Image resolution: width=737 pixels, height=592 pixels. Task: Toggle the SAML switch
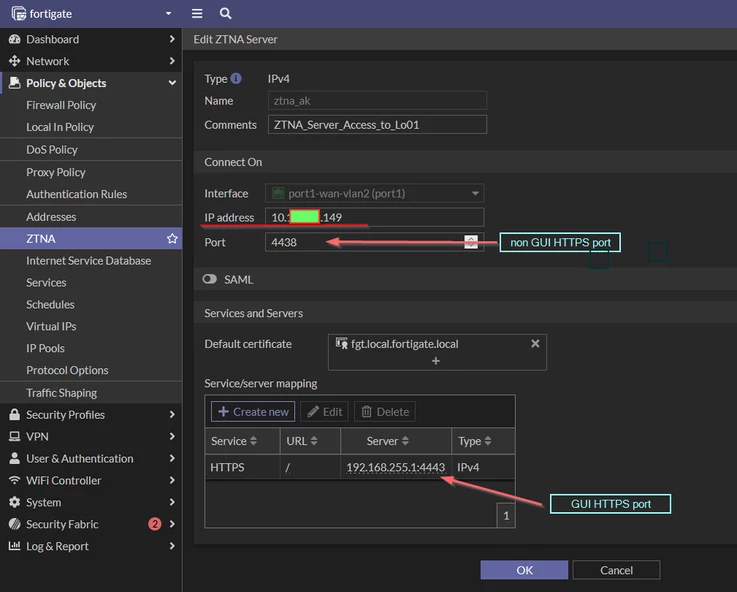pos(210,280)
